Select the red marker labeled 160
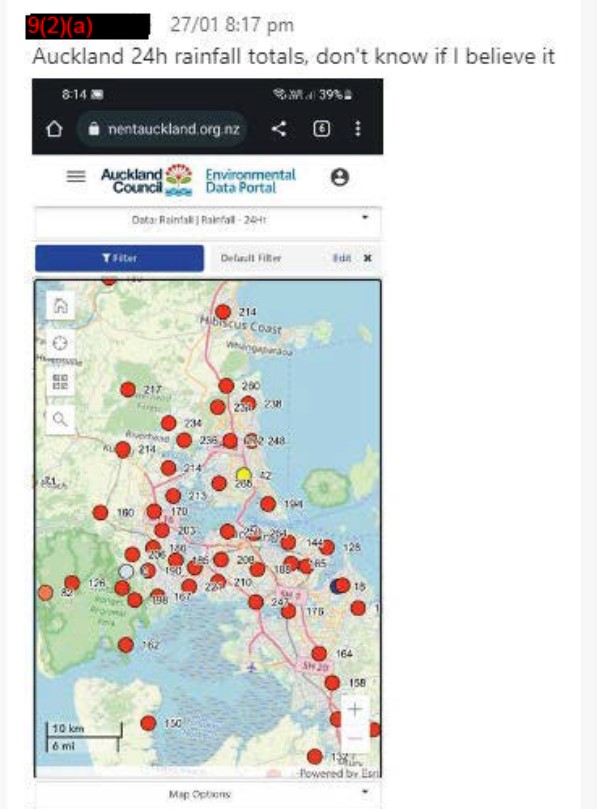 (100, 512)
